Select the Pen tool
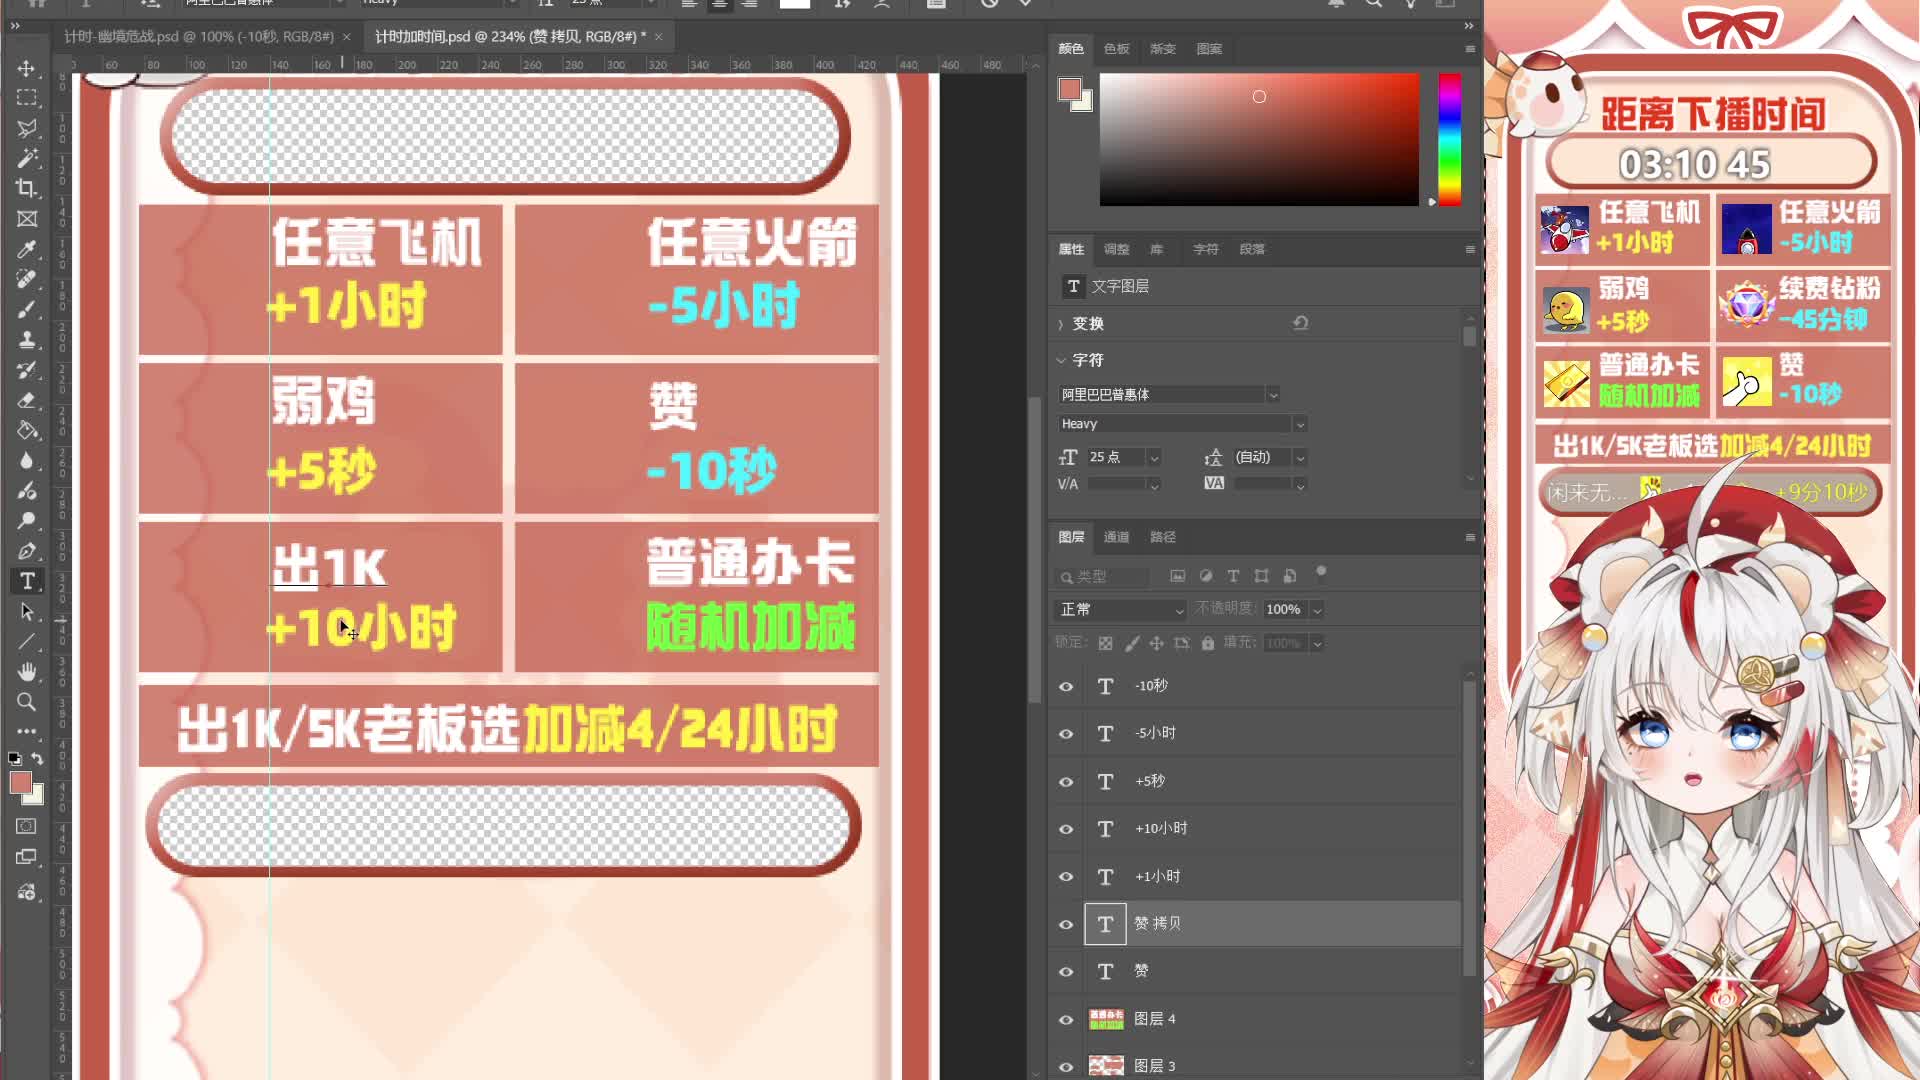1920x1080 pixels. [x=27, y=551]
